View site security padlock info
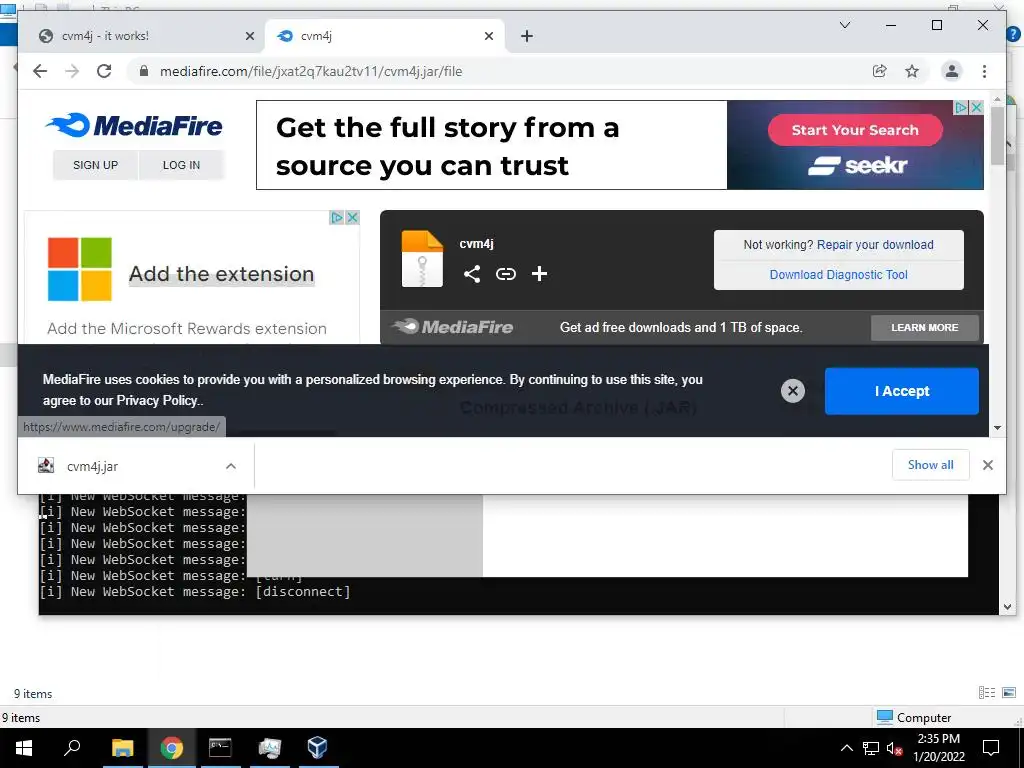The height and width of the screenshot is (768, 1024). click(144, 71)
